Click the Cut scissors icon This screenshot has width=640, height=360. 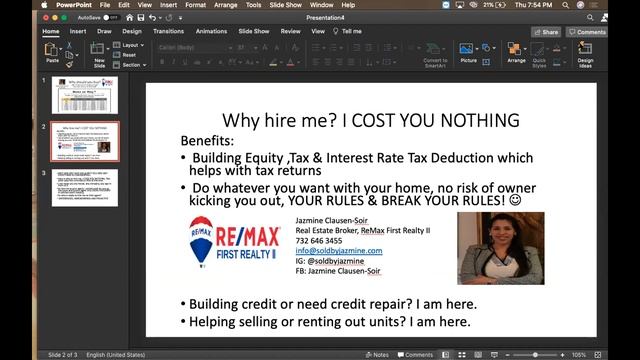tap(69, 45)
